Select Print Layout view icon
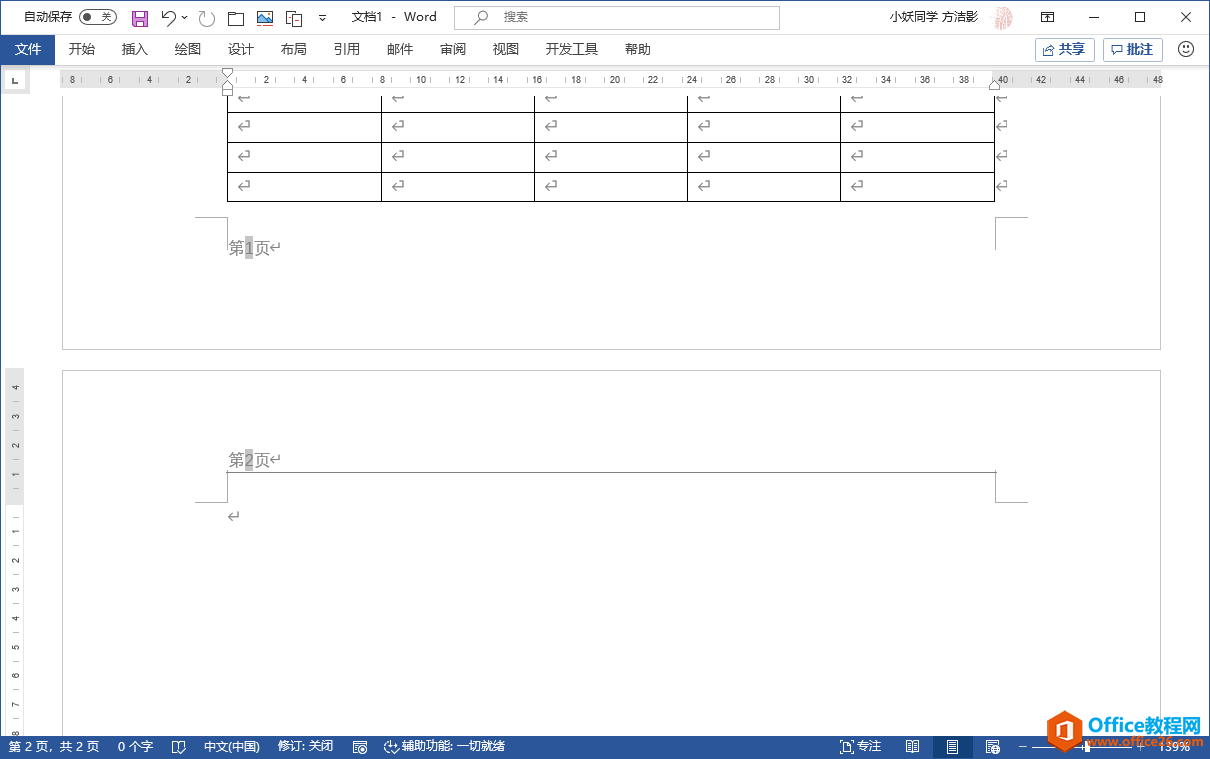The height and width of the screenshot is (759, 1210). [x=952, y=747]
